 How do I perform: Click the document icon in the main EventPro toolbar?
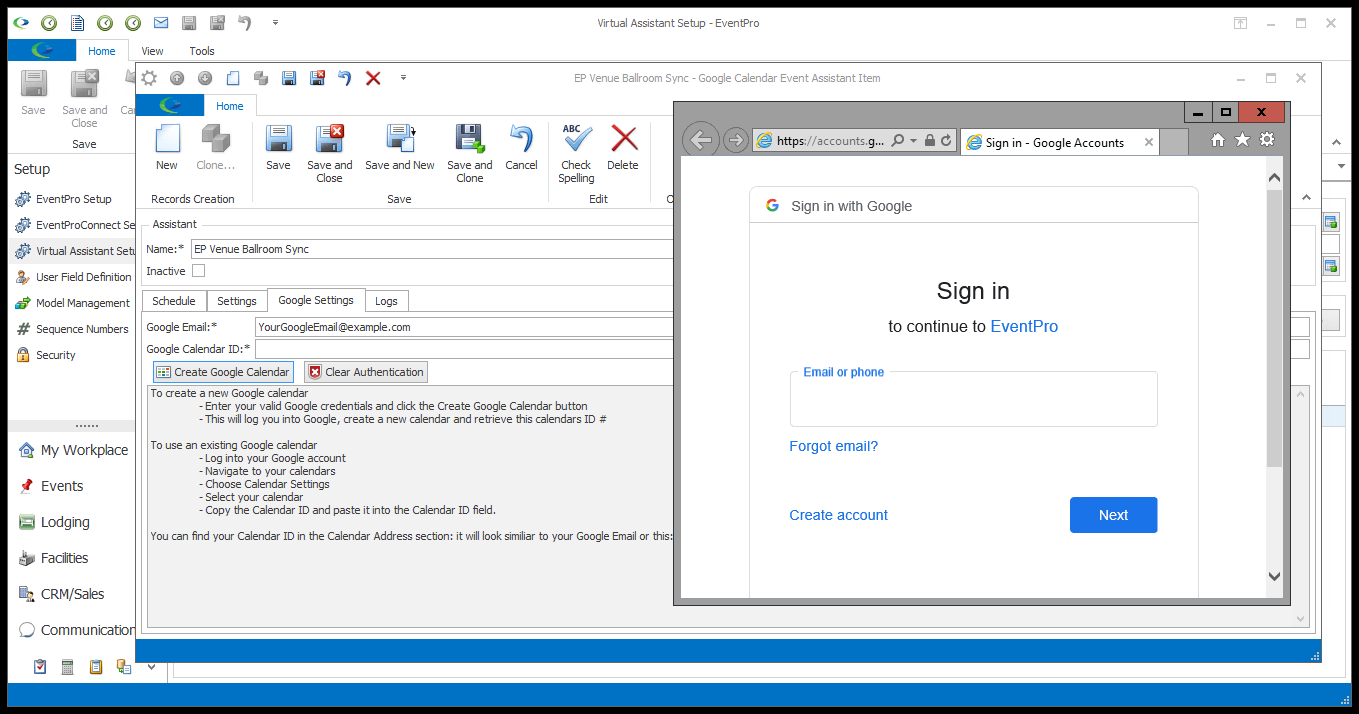[x=77, y=22]
